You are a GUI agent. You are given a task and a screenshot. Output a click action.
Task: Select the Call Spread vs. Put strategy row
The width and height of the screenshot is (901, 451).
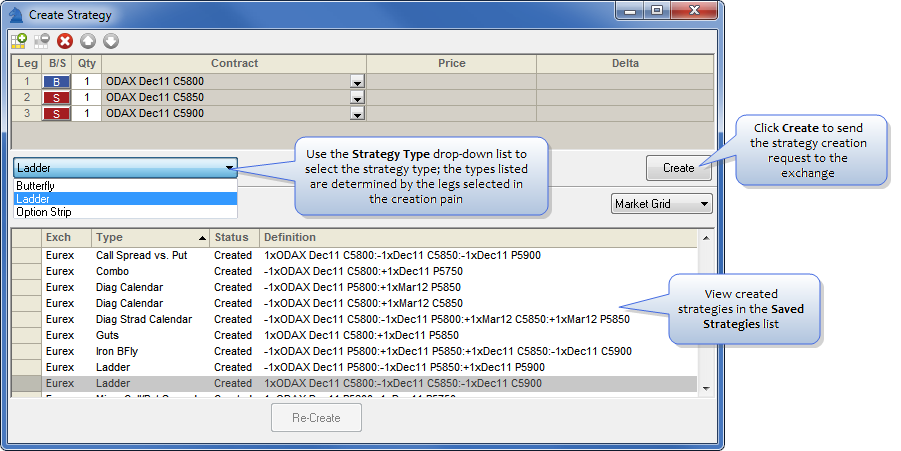coord(355,255)
